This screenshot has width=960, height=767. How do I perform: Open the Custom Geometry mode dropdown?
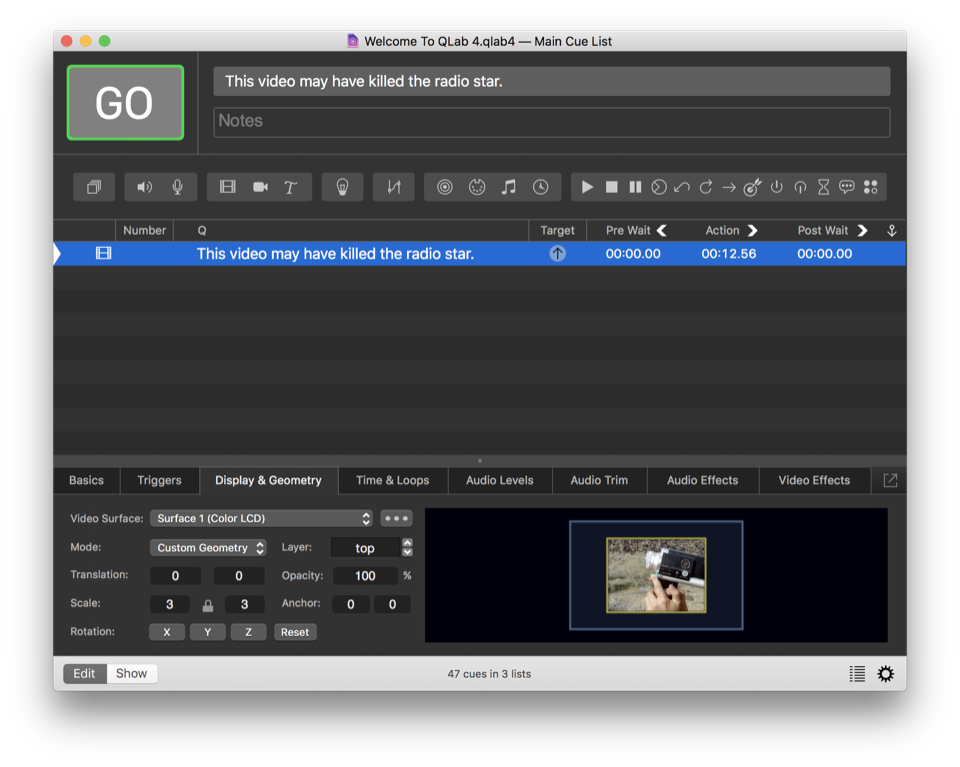click(x=208, y=548)
